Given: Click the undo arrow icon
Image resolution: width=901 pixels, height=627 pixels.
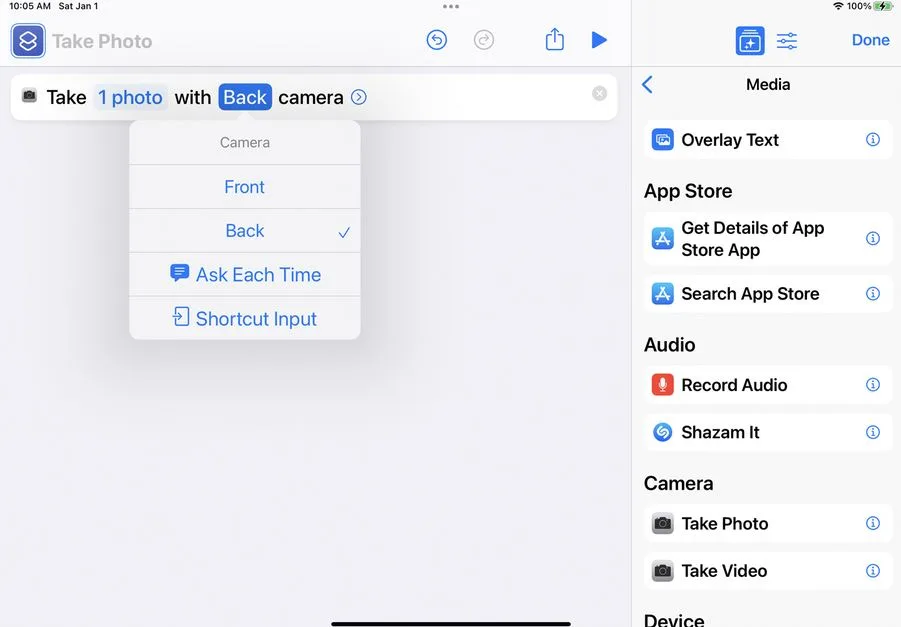Looking at the screenshot, I should (437, 40).
